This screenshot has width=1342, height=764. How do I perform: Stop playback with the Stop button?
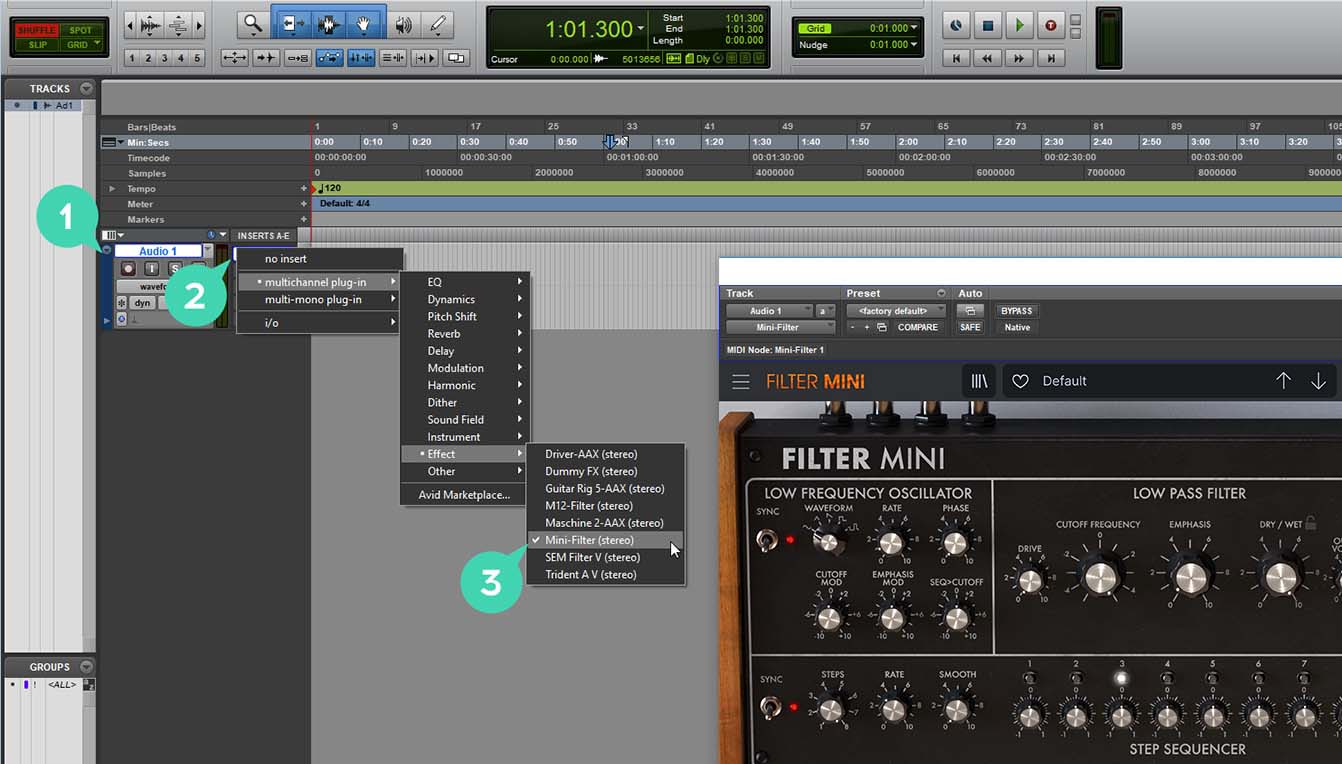click(x=987, y=25)
